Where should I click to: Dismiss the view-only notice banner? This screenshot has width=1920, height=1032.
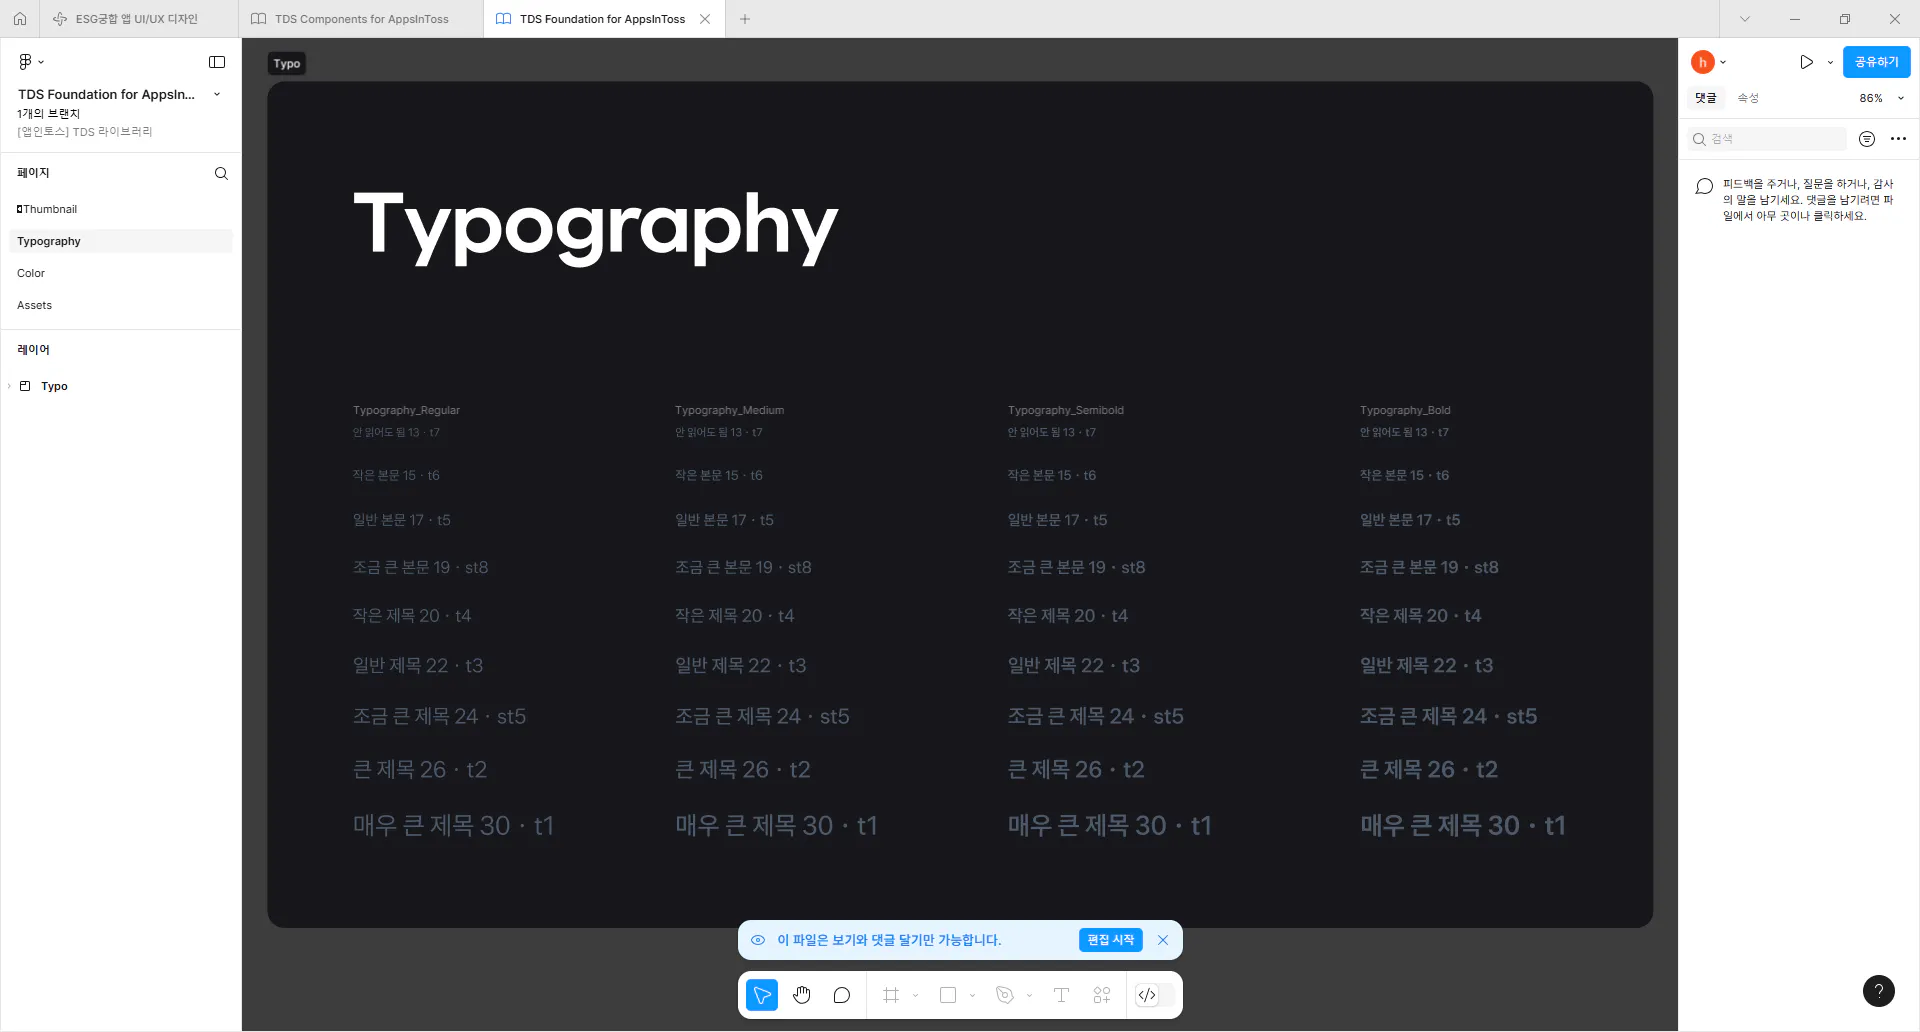(1163, 940)
